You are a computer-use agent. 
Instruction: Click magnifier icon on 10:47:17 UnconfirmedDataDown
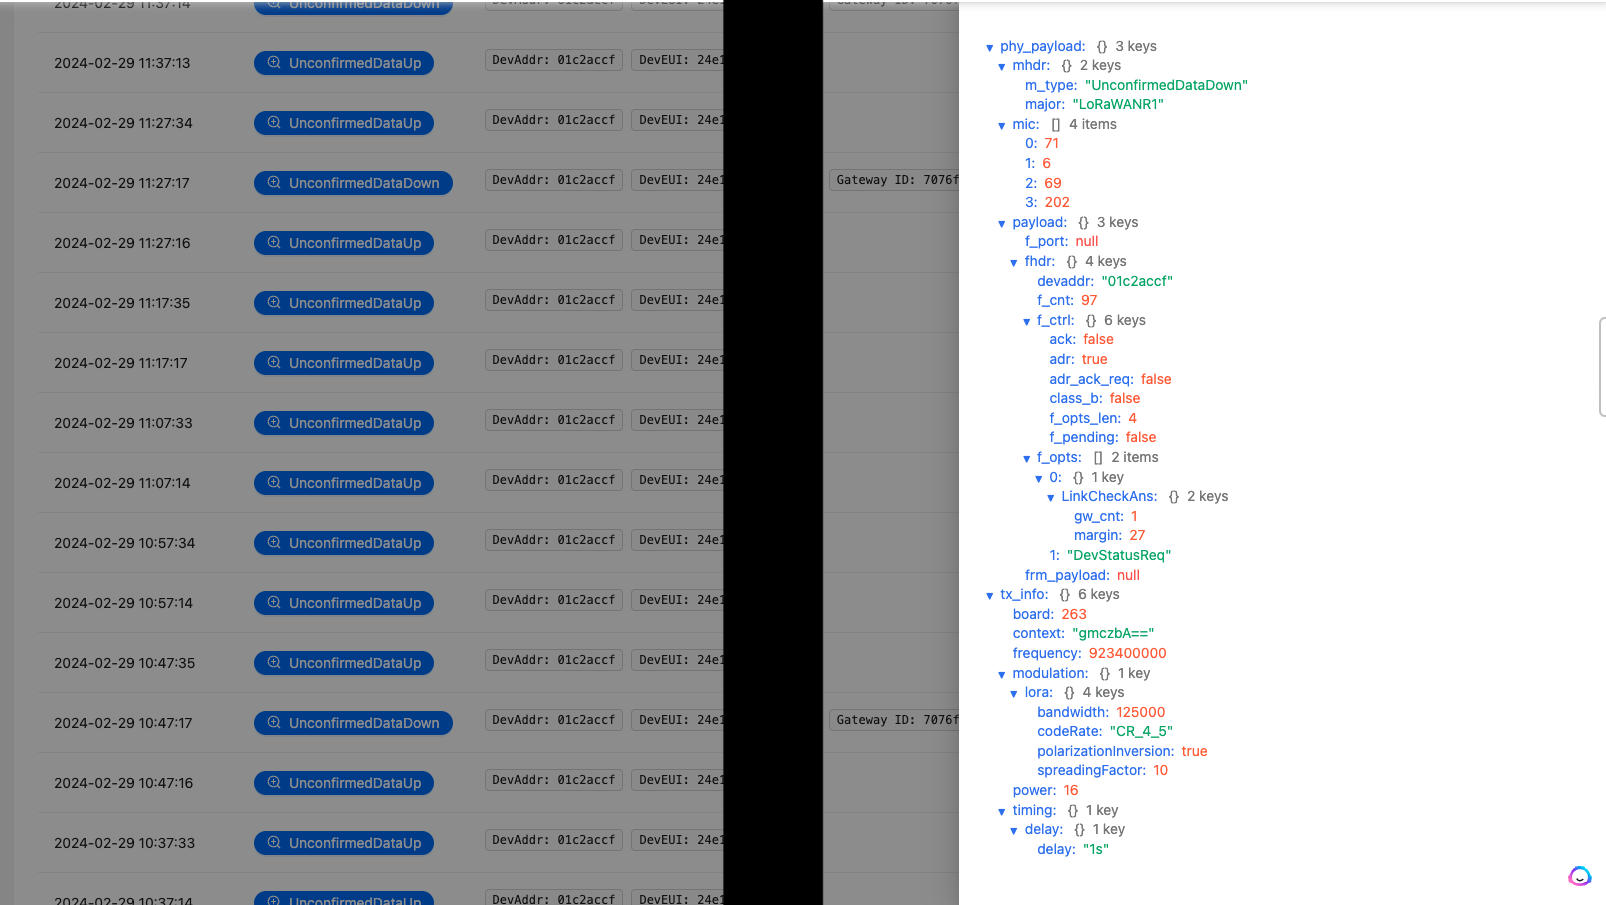coord(274,722)
